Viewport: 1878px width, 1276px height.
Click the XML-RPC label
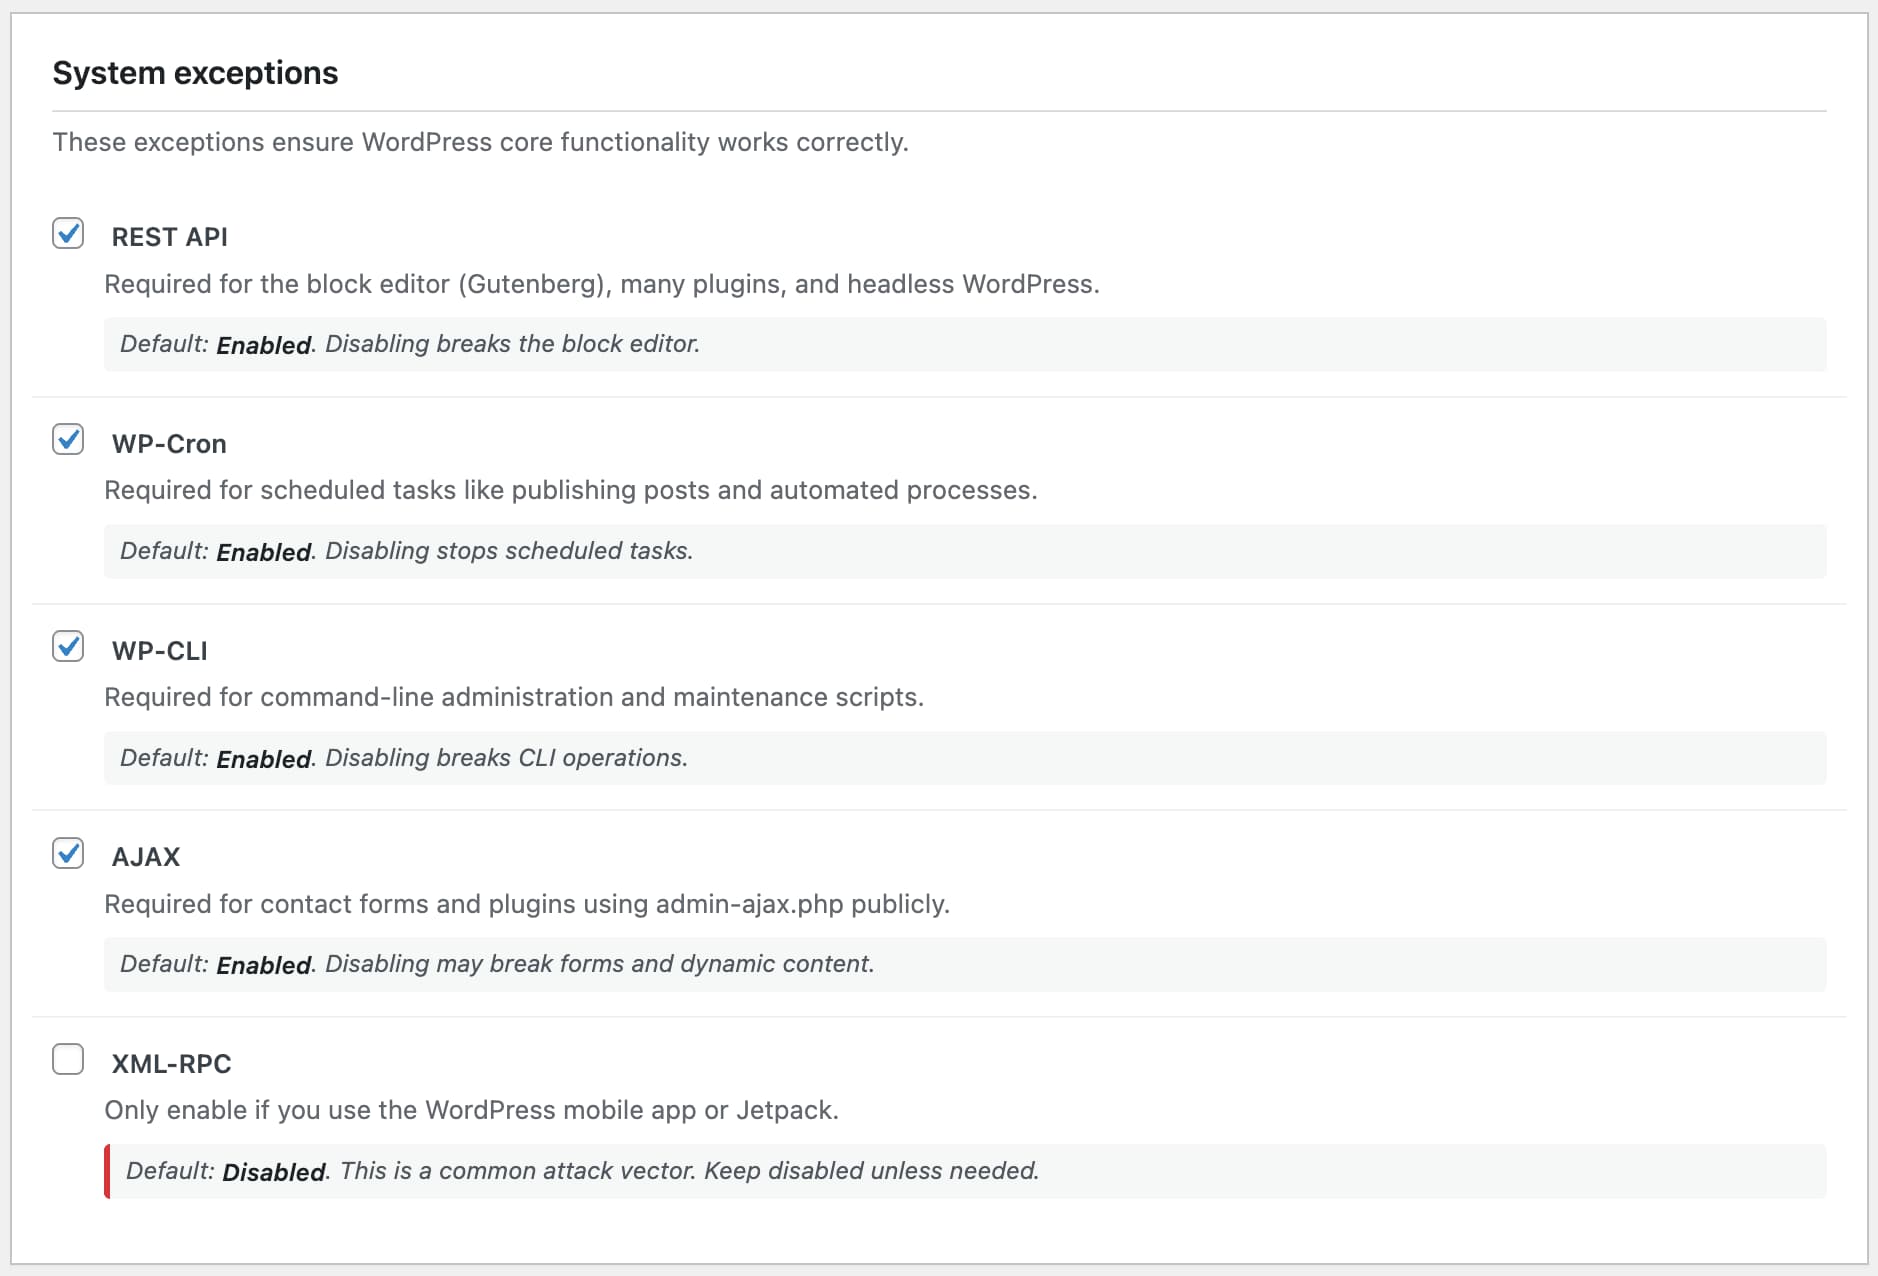click(171, 1064)
